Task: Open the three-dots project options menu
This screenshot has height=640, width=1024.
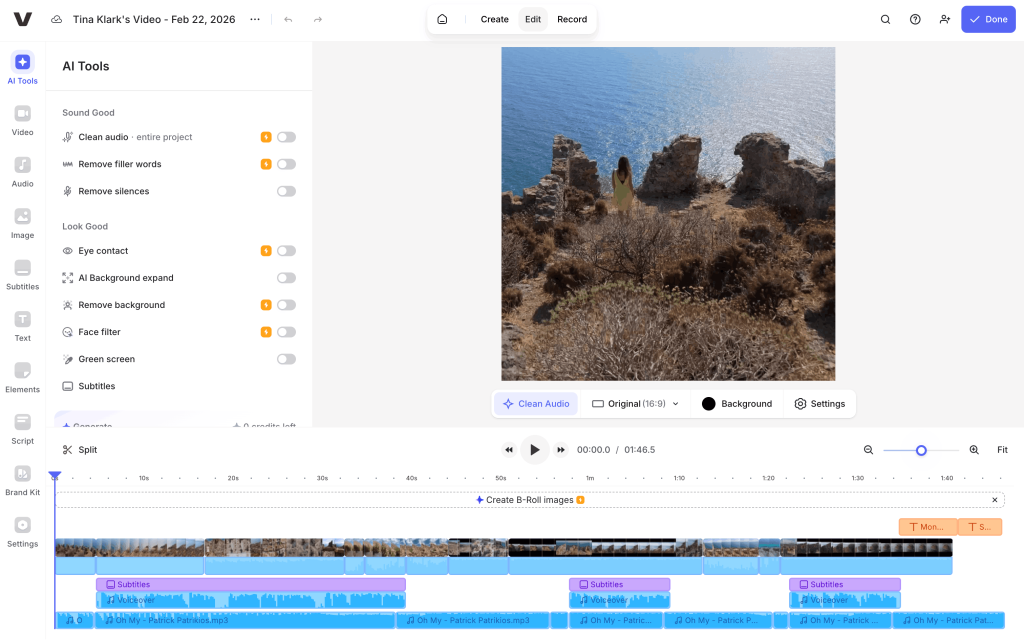Action: coord(255,19)
